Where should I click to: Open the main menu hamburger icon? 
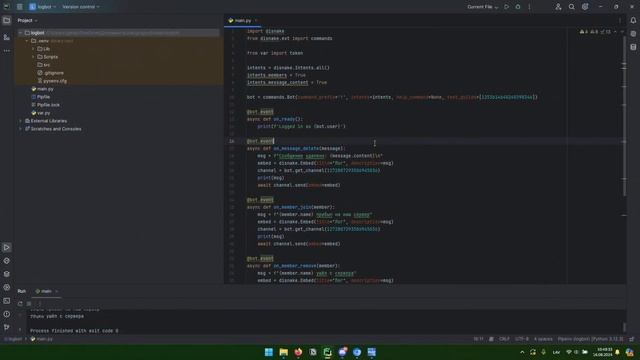(x=20, y=7)
